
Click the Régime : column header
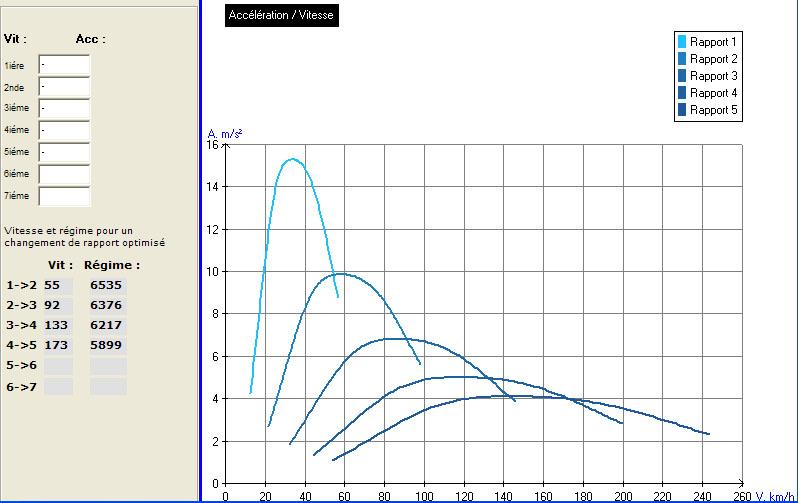[112, 265]
